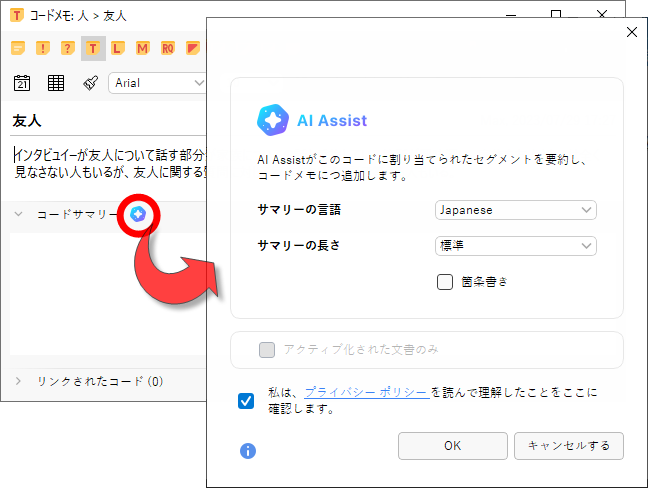Select the L memo type icon
Viewport: 648px width, 488px height.
[x=118, y=48]
